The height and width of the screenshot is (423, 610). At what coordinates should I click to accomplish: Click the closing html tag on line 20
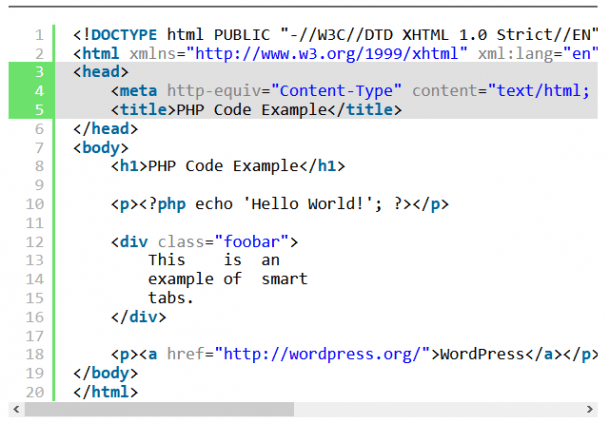105,392
